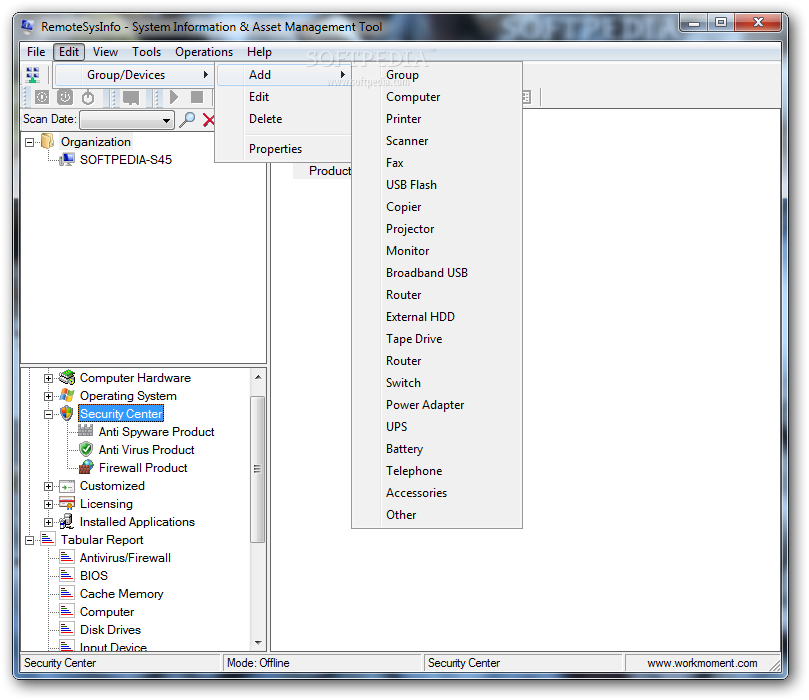Click the network scan computers toolbar icon
The height and width of the screenshot is (700, 809).
33,75
